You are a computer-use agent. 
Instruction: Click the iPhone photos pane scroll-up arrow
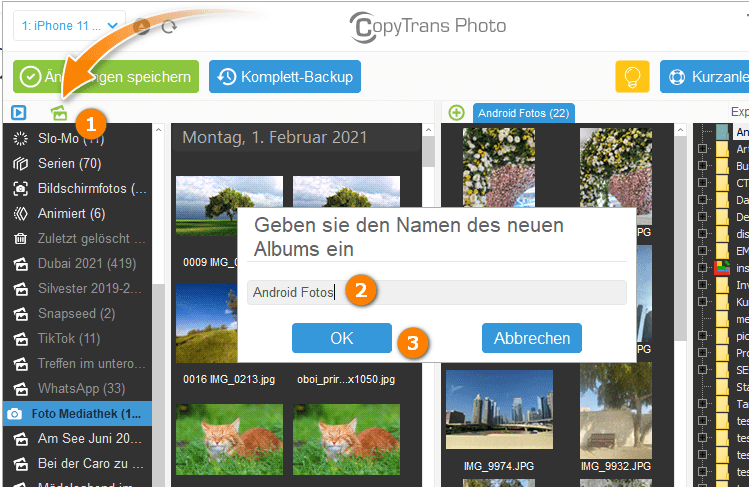pyautogui.click(x=428, y=129)
